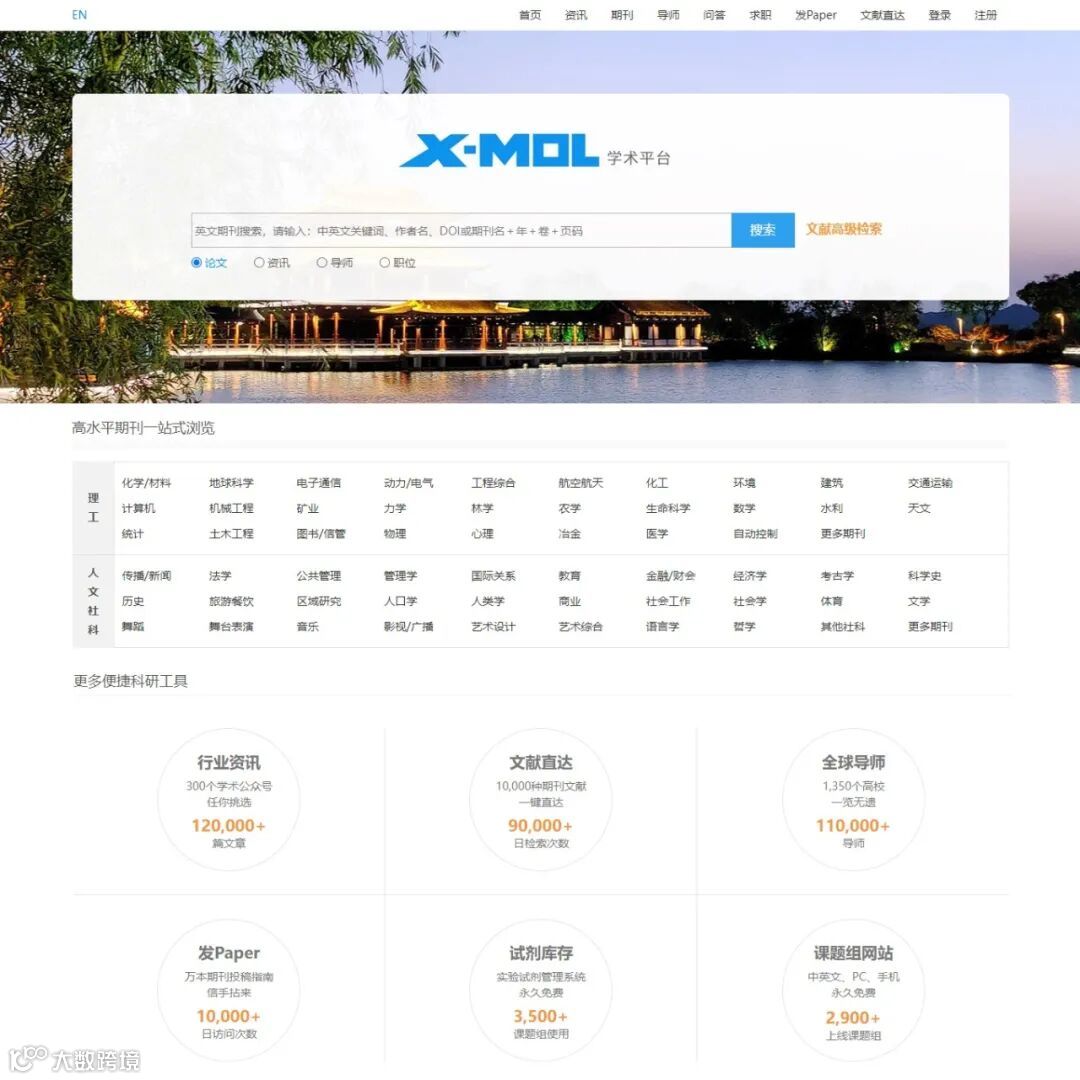
Task: Select the 资讯 radio button
Action: point(259,262)
